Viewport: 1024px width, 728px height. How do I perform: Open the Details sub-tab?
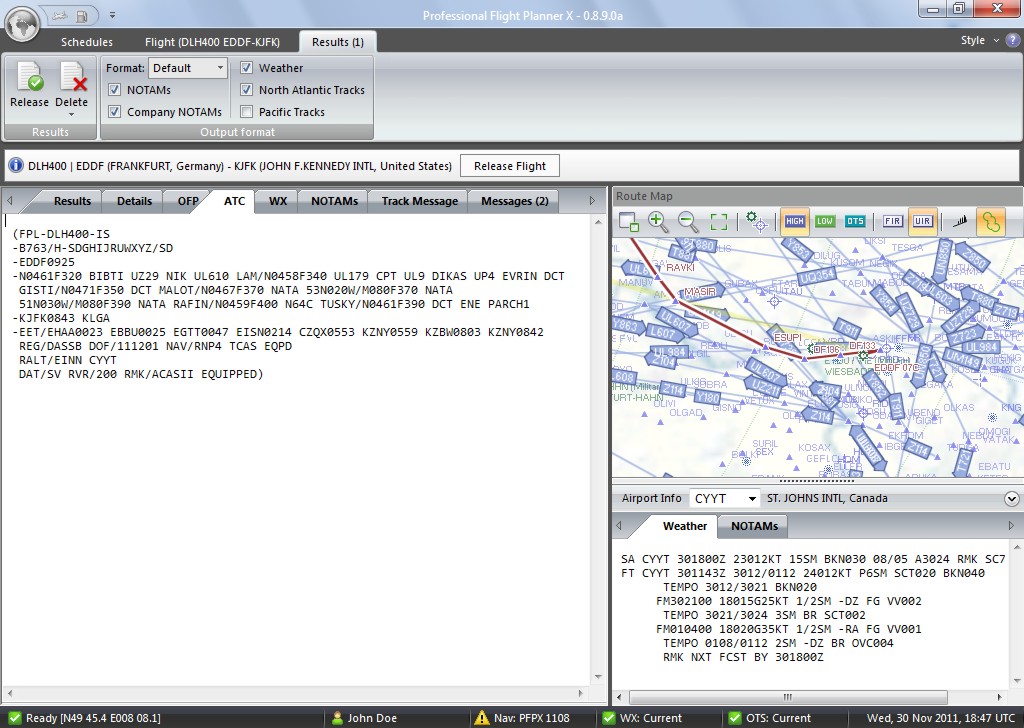point(135,201)
